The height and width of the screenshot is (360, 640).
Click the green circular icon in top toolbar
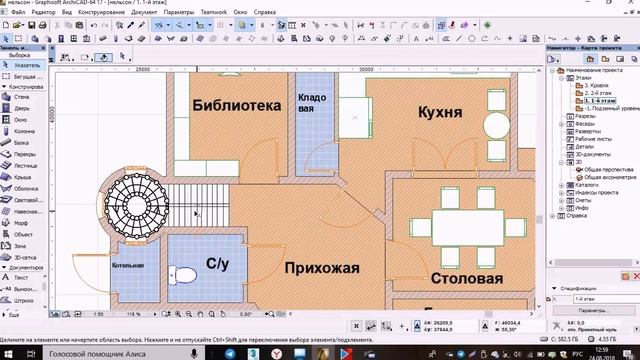coord(487,25)
